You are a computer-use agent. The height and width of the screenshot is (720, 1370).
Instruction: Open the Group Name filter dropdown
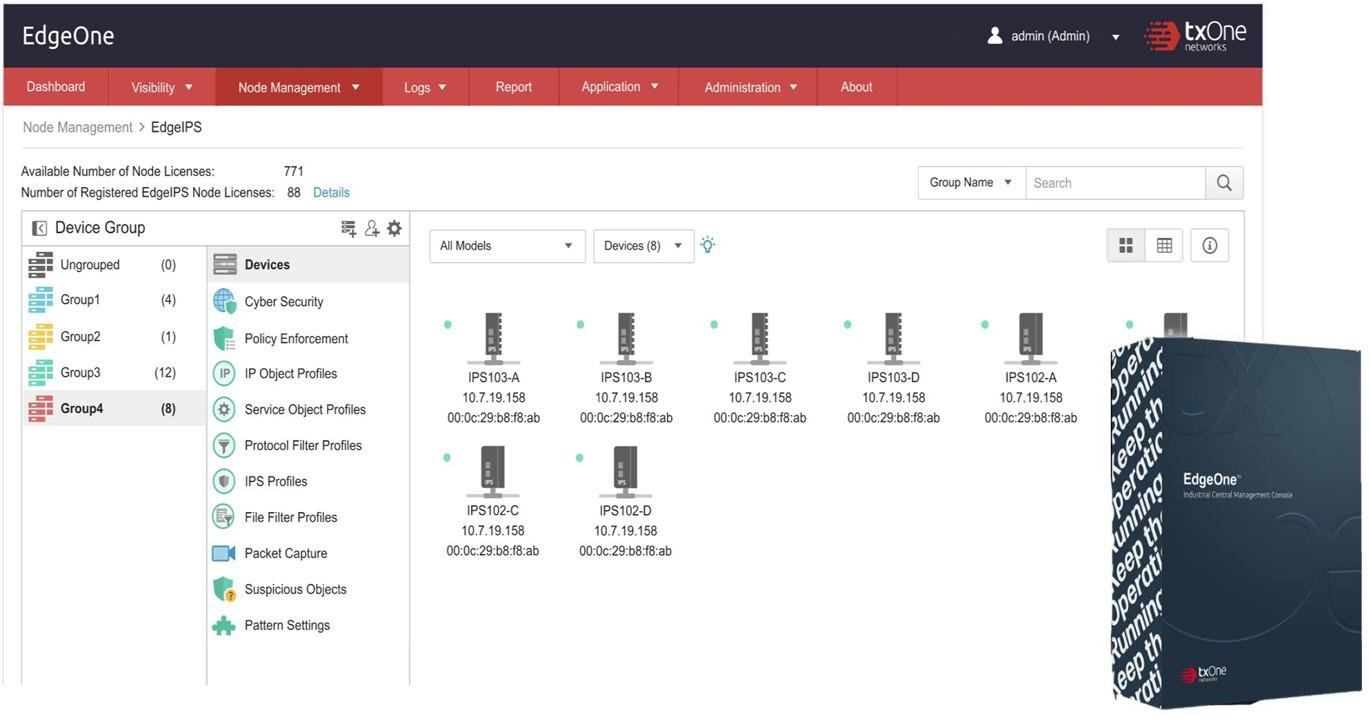pyautogui.click(x=971, y=183)
